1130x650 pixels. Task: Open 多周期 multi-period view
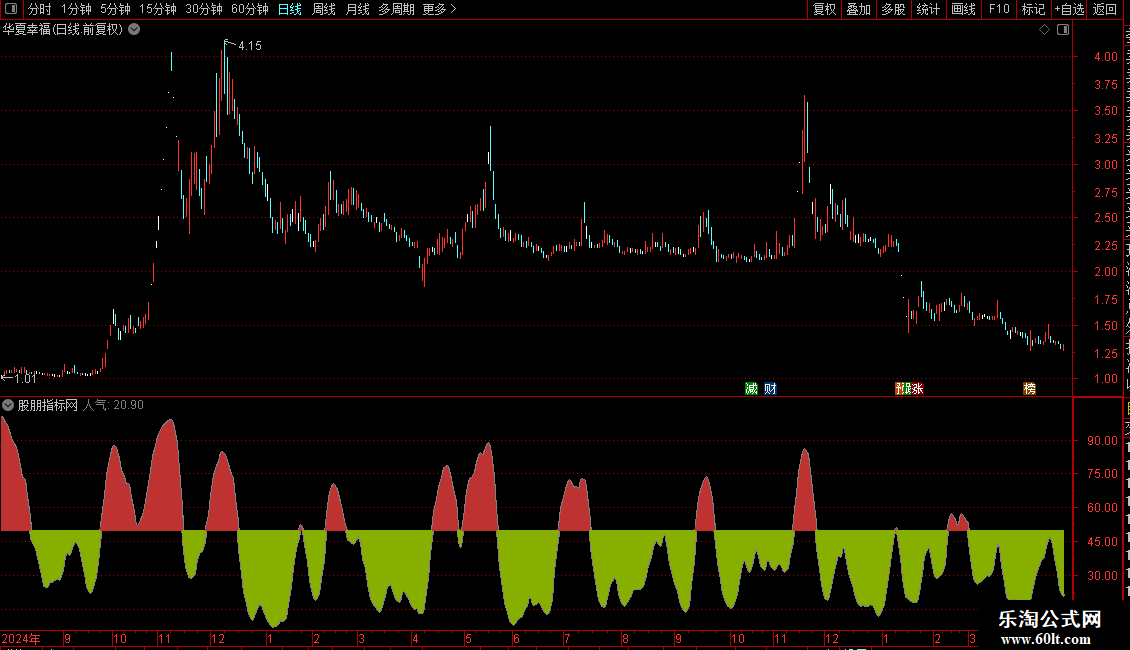pos(396,9)
